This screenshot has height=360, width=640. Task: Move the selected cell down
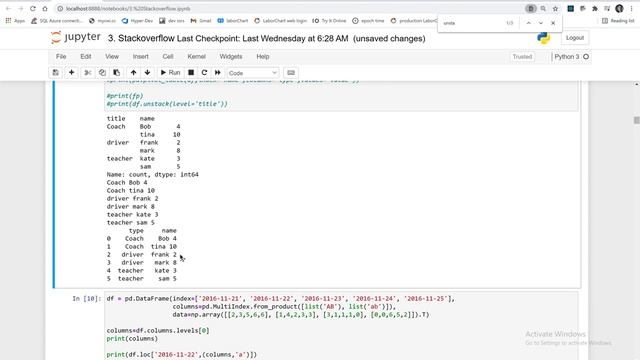pos(147,73)
